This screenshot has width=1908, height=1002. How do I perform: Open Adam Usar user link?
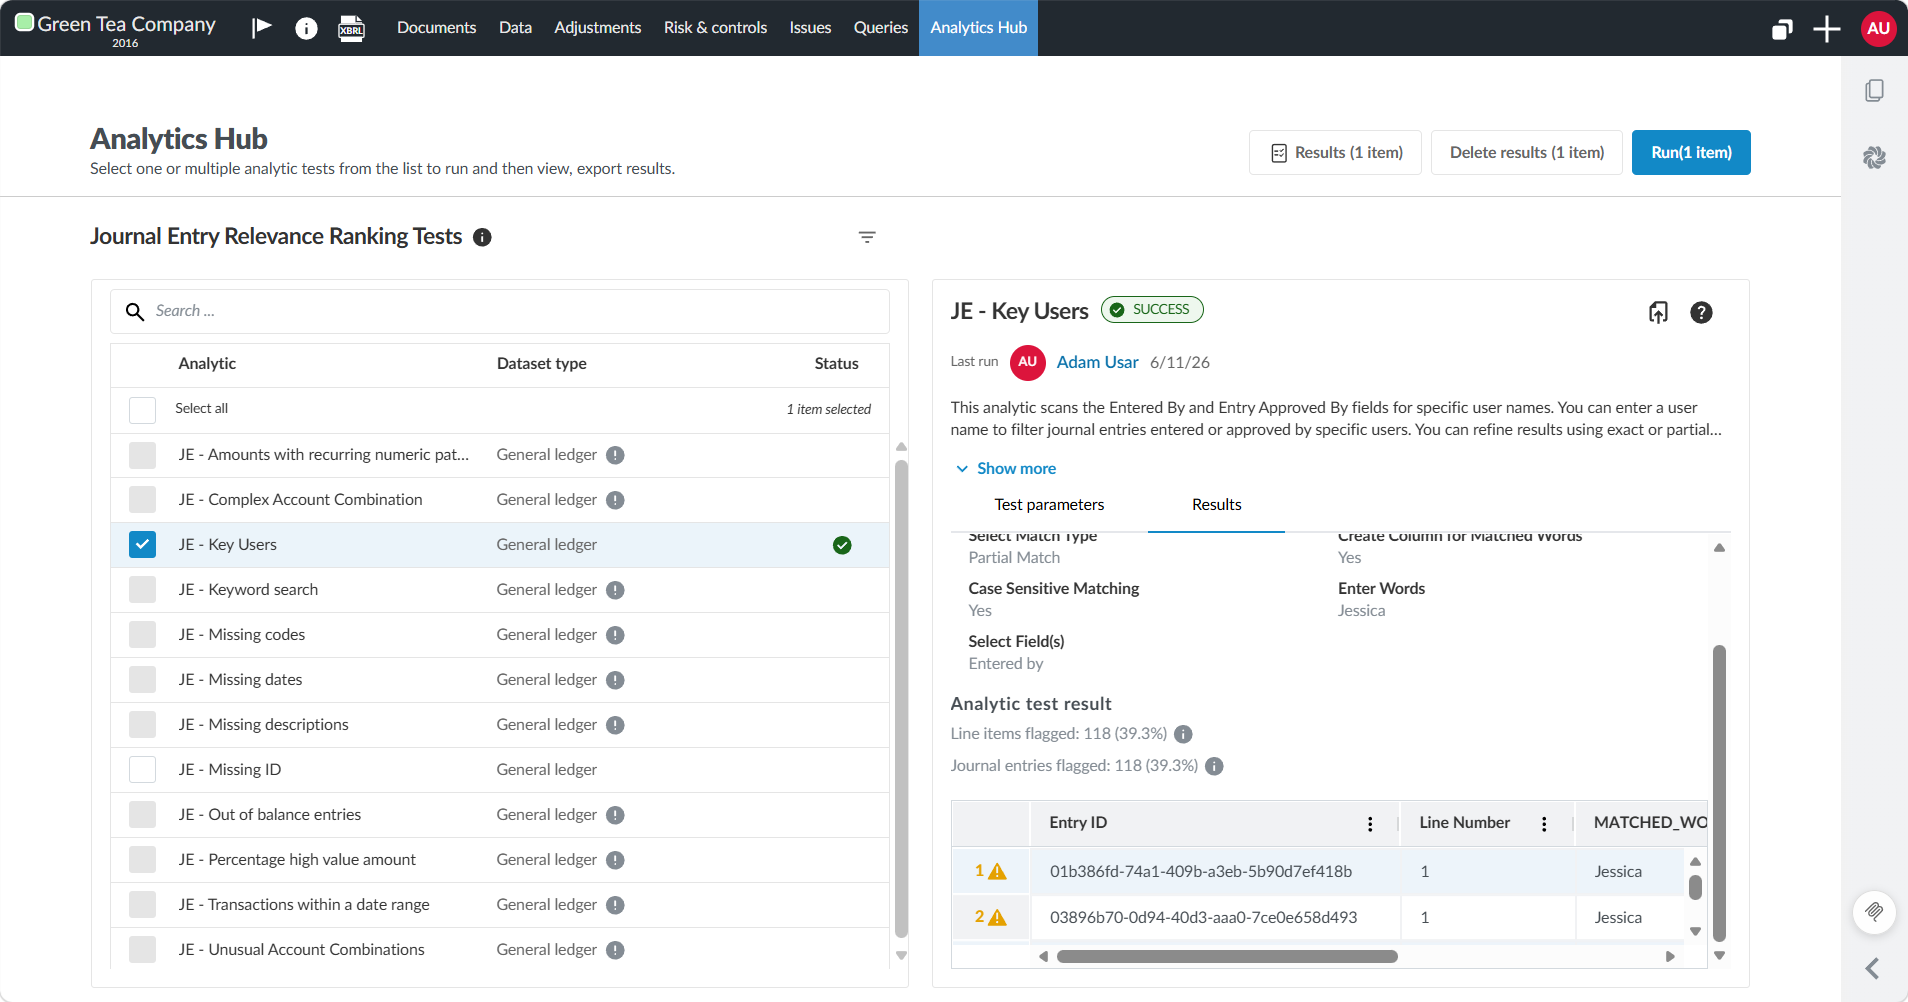(1097, 362)
